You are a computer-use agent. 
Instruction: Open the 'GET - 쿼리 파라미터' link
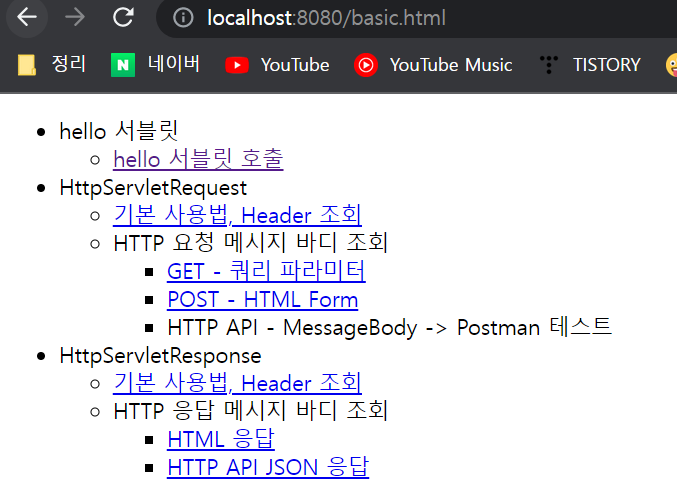pos(266,271)
